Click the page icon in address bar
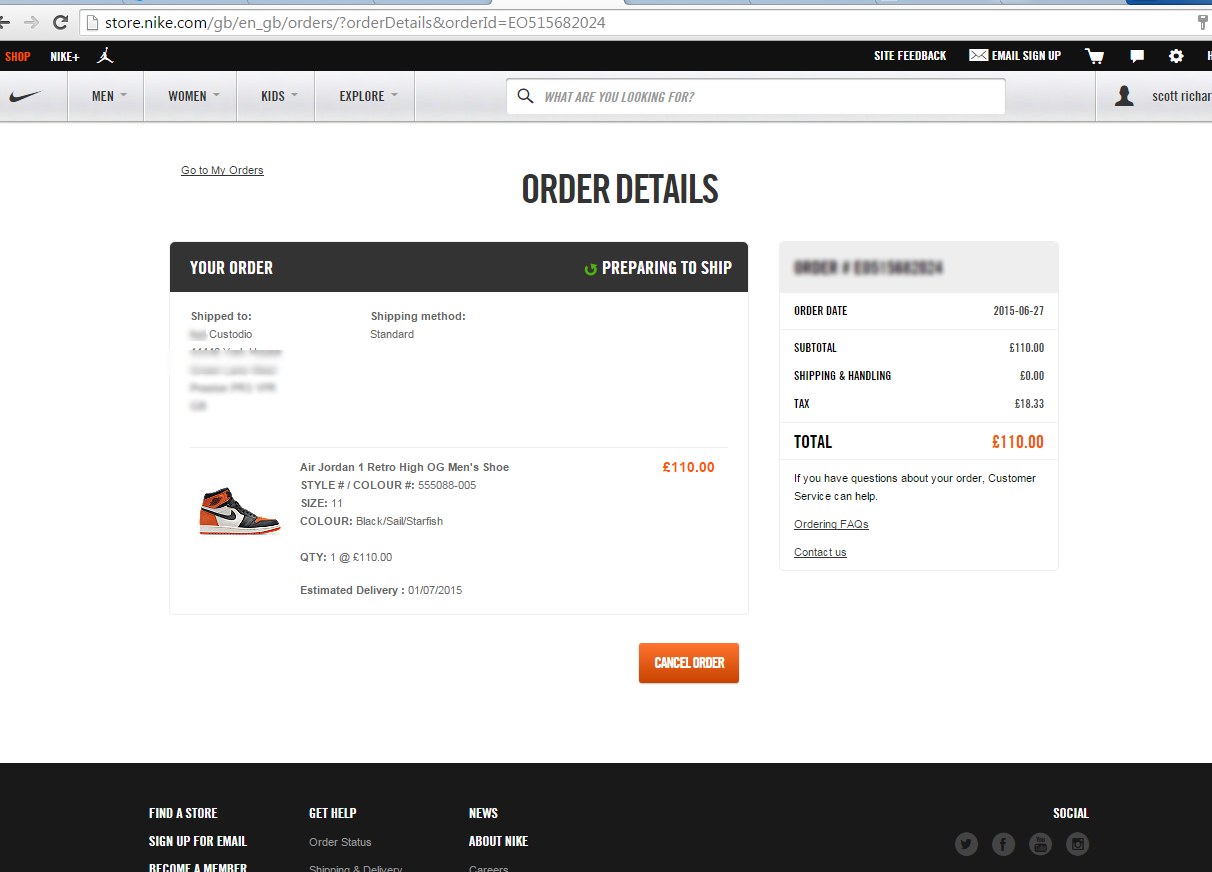 pyautogui.click(x=93, y=22)
